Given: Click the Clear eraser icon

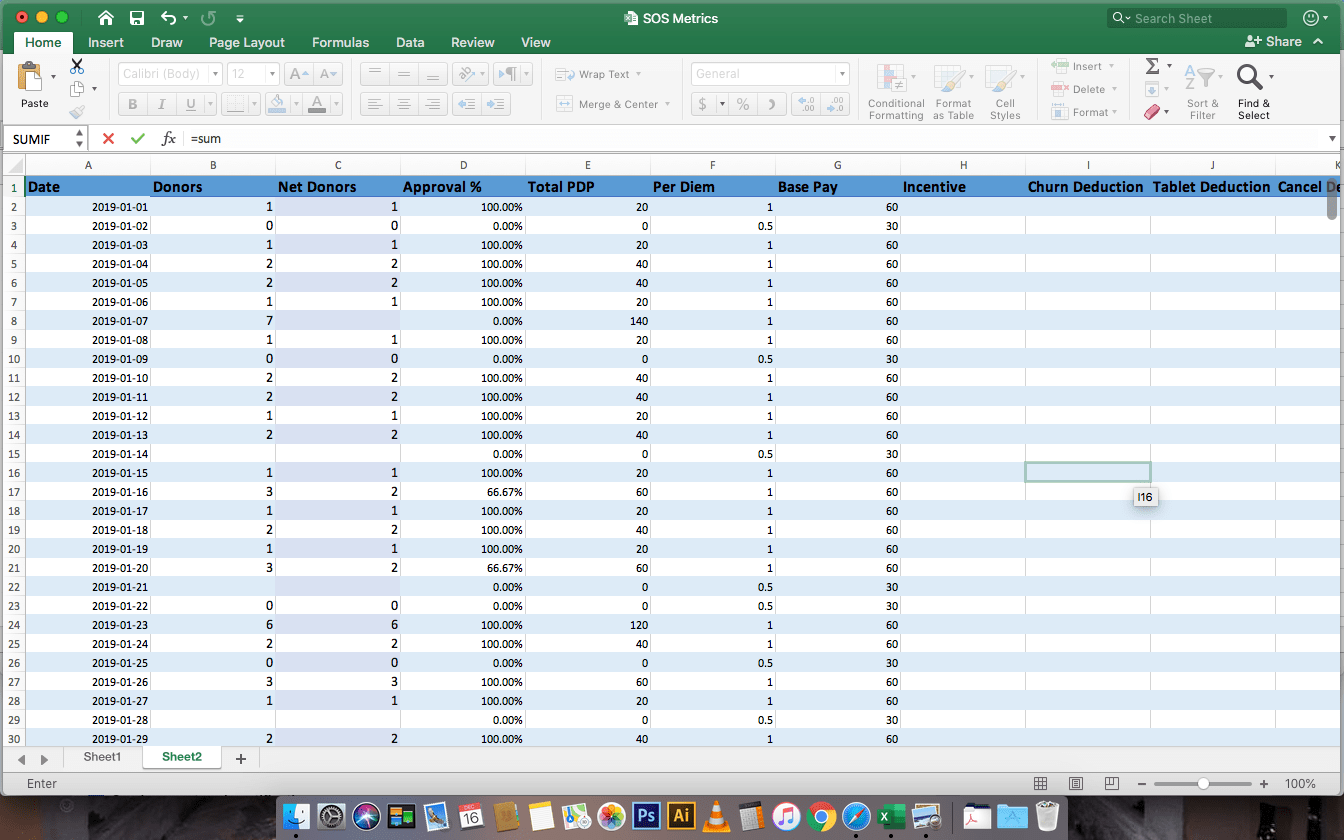Looking at the screenshot, I should coord(1152,112).
